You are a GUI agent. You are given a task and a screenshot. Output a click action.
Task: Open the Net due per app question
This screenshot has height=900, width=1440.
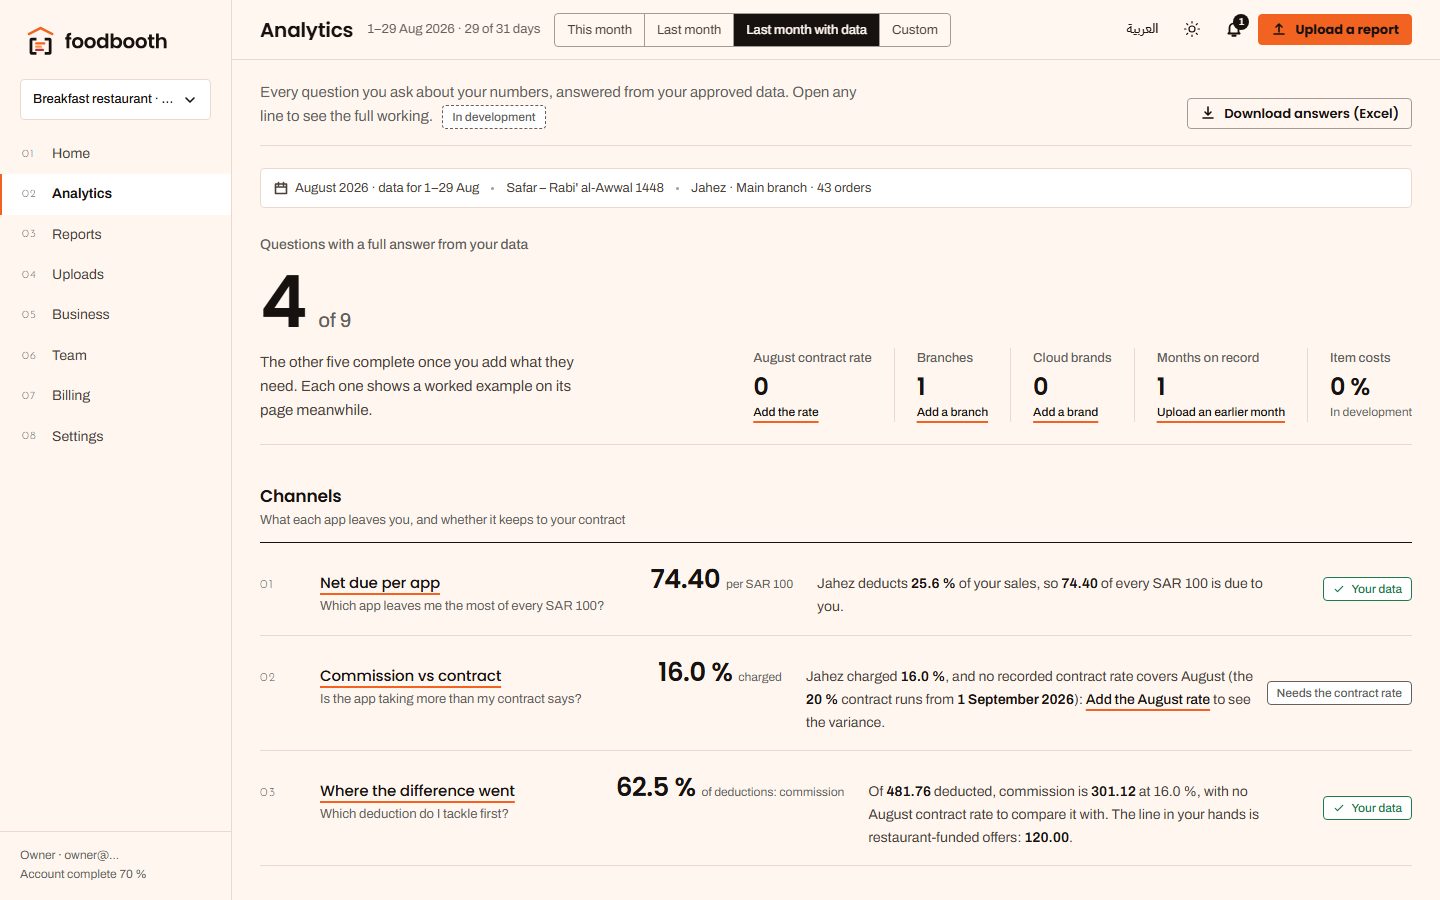pyautogui.click(x=380, y=583)
